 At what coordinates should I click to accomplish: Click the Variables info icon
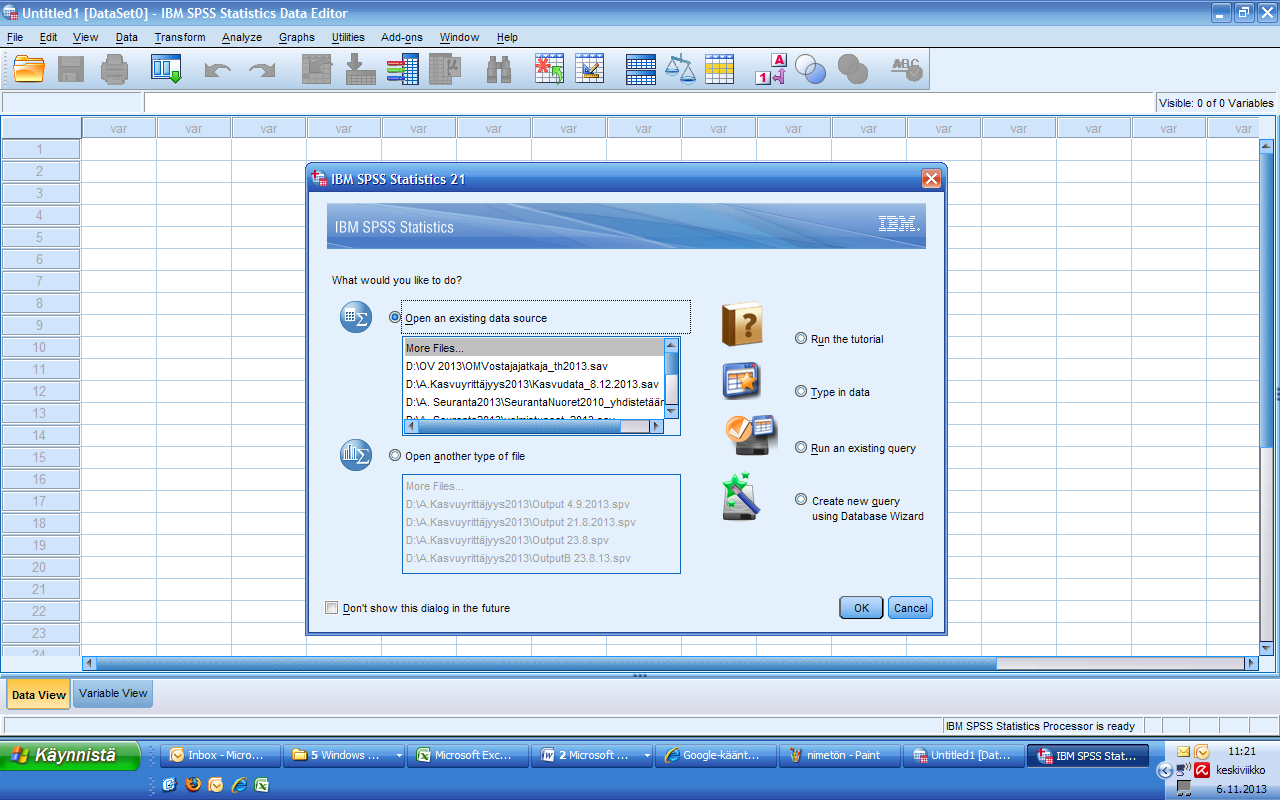coord(402,69)
